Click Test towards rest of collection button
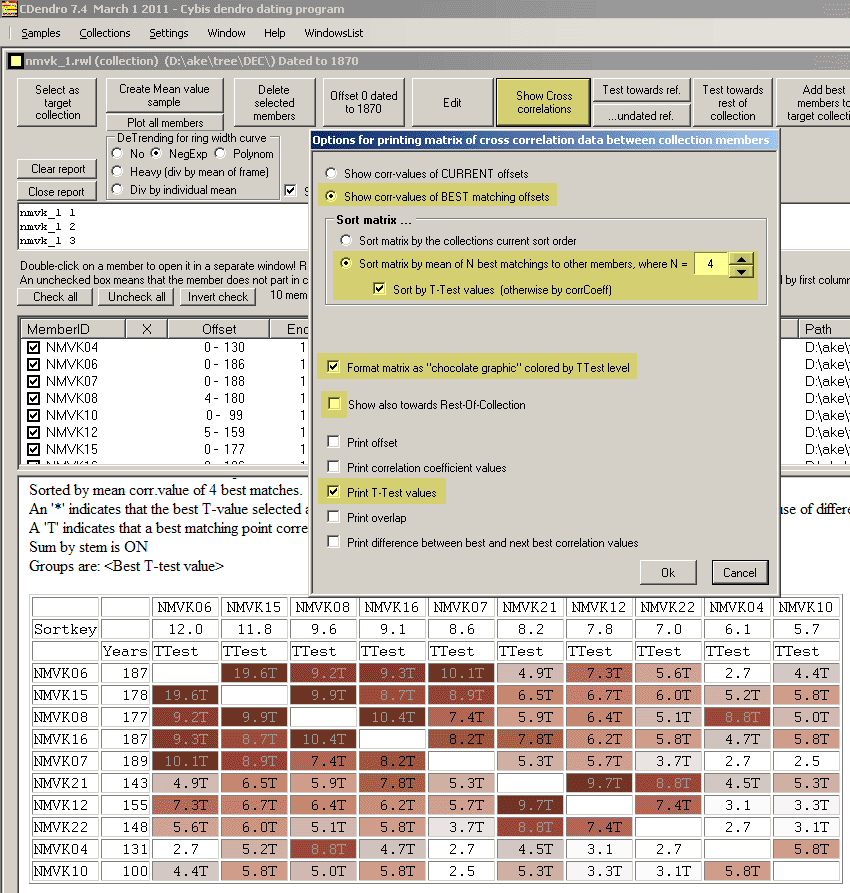The width and height of the screenshot is (850, 893). click(x=733, y=103)
